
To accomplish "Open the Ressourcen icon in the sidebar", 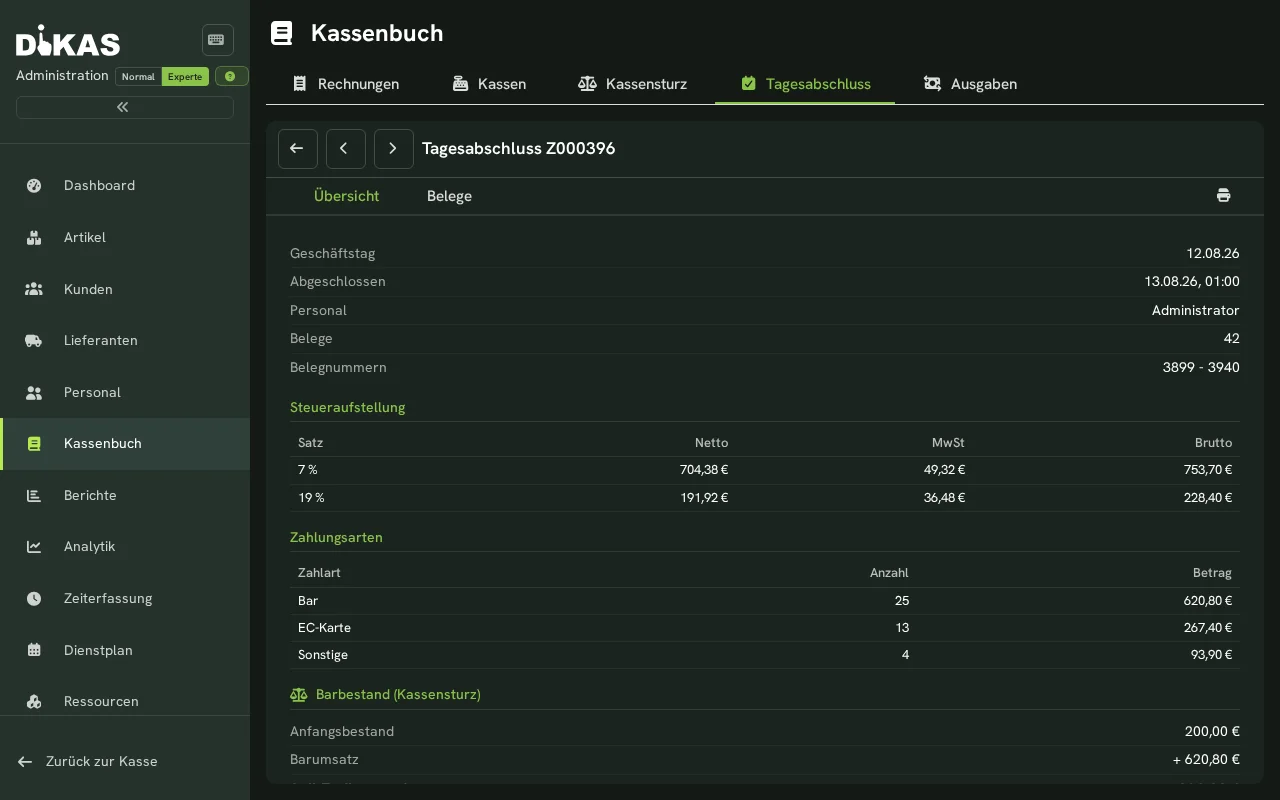I will coord(34,702).
